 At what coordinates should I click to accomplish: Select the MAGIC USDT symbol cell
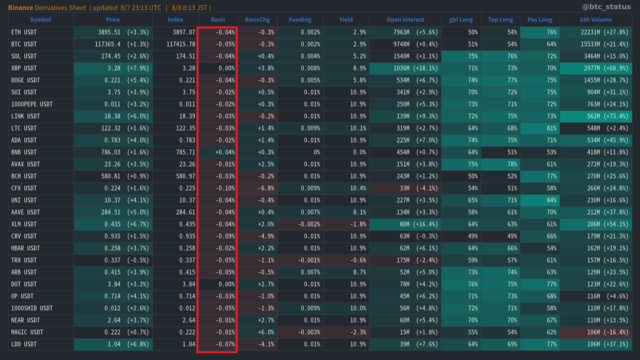point(41,332)
